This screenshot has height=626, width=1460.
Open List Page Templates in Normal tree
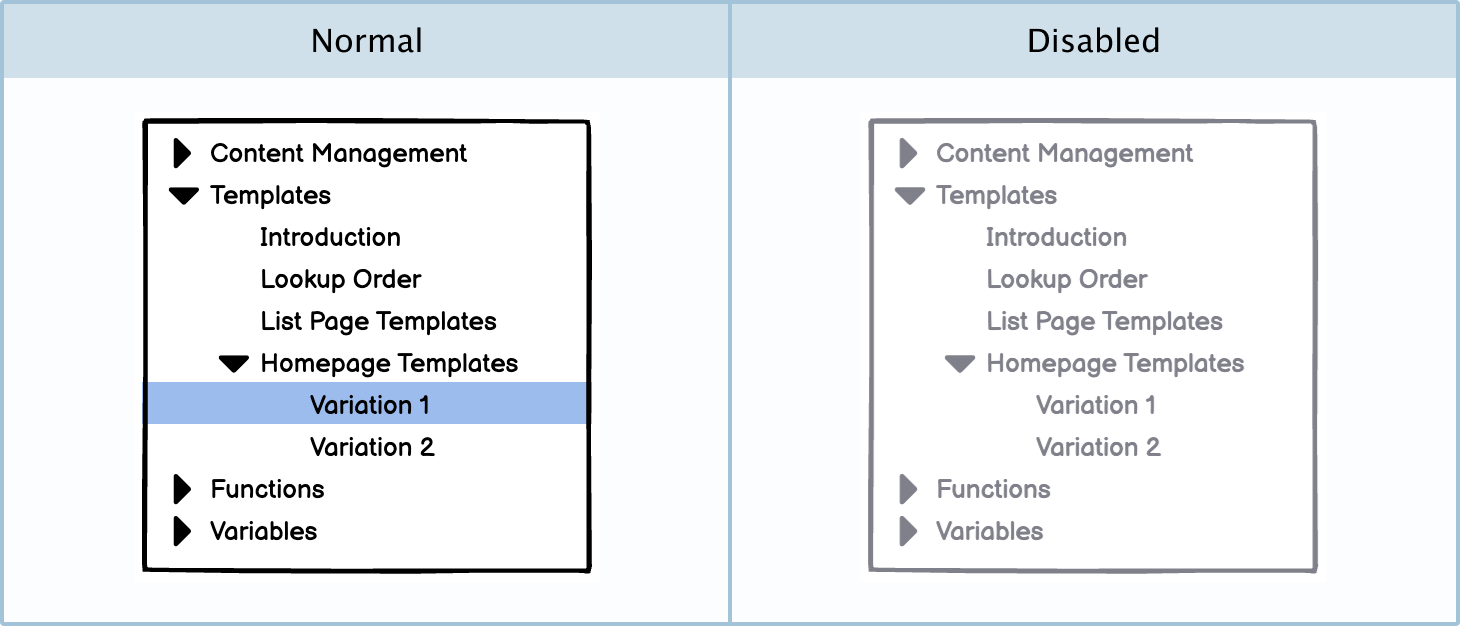378,321
